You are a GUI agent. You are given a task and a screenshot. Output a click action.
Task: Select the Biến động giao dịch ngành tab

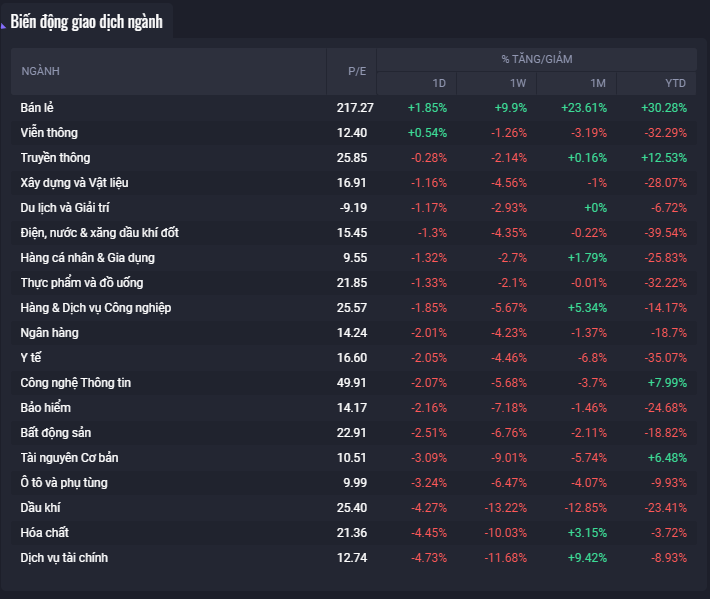(86, 22)
